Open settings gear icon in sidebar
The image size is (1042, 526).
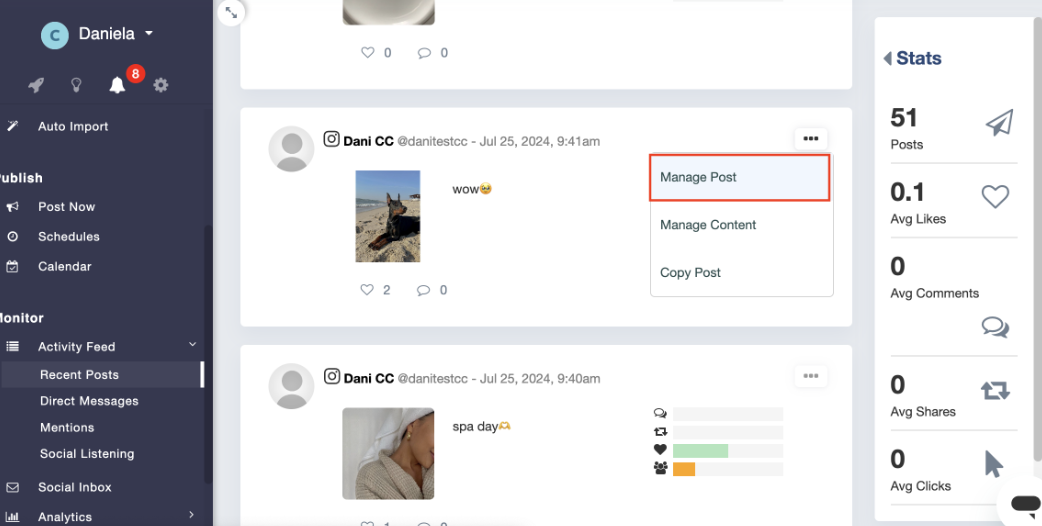tap(160, 85)
